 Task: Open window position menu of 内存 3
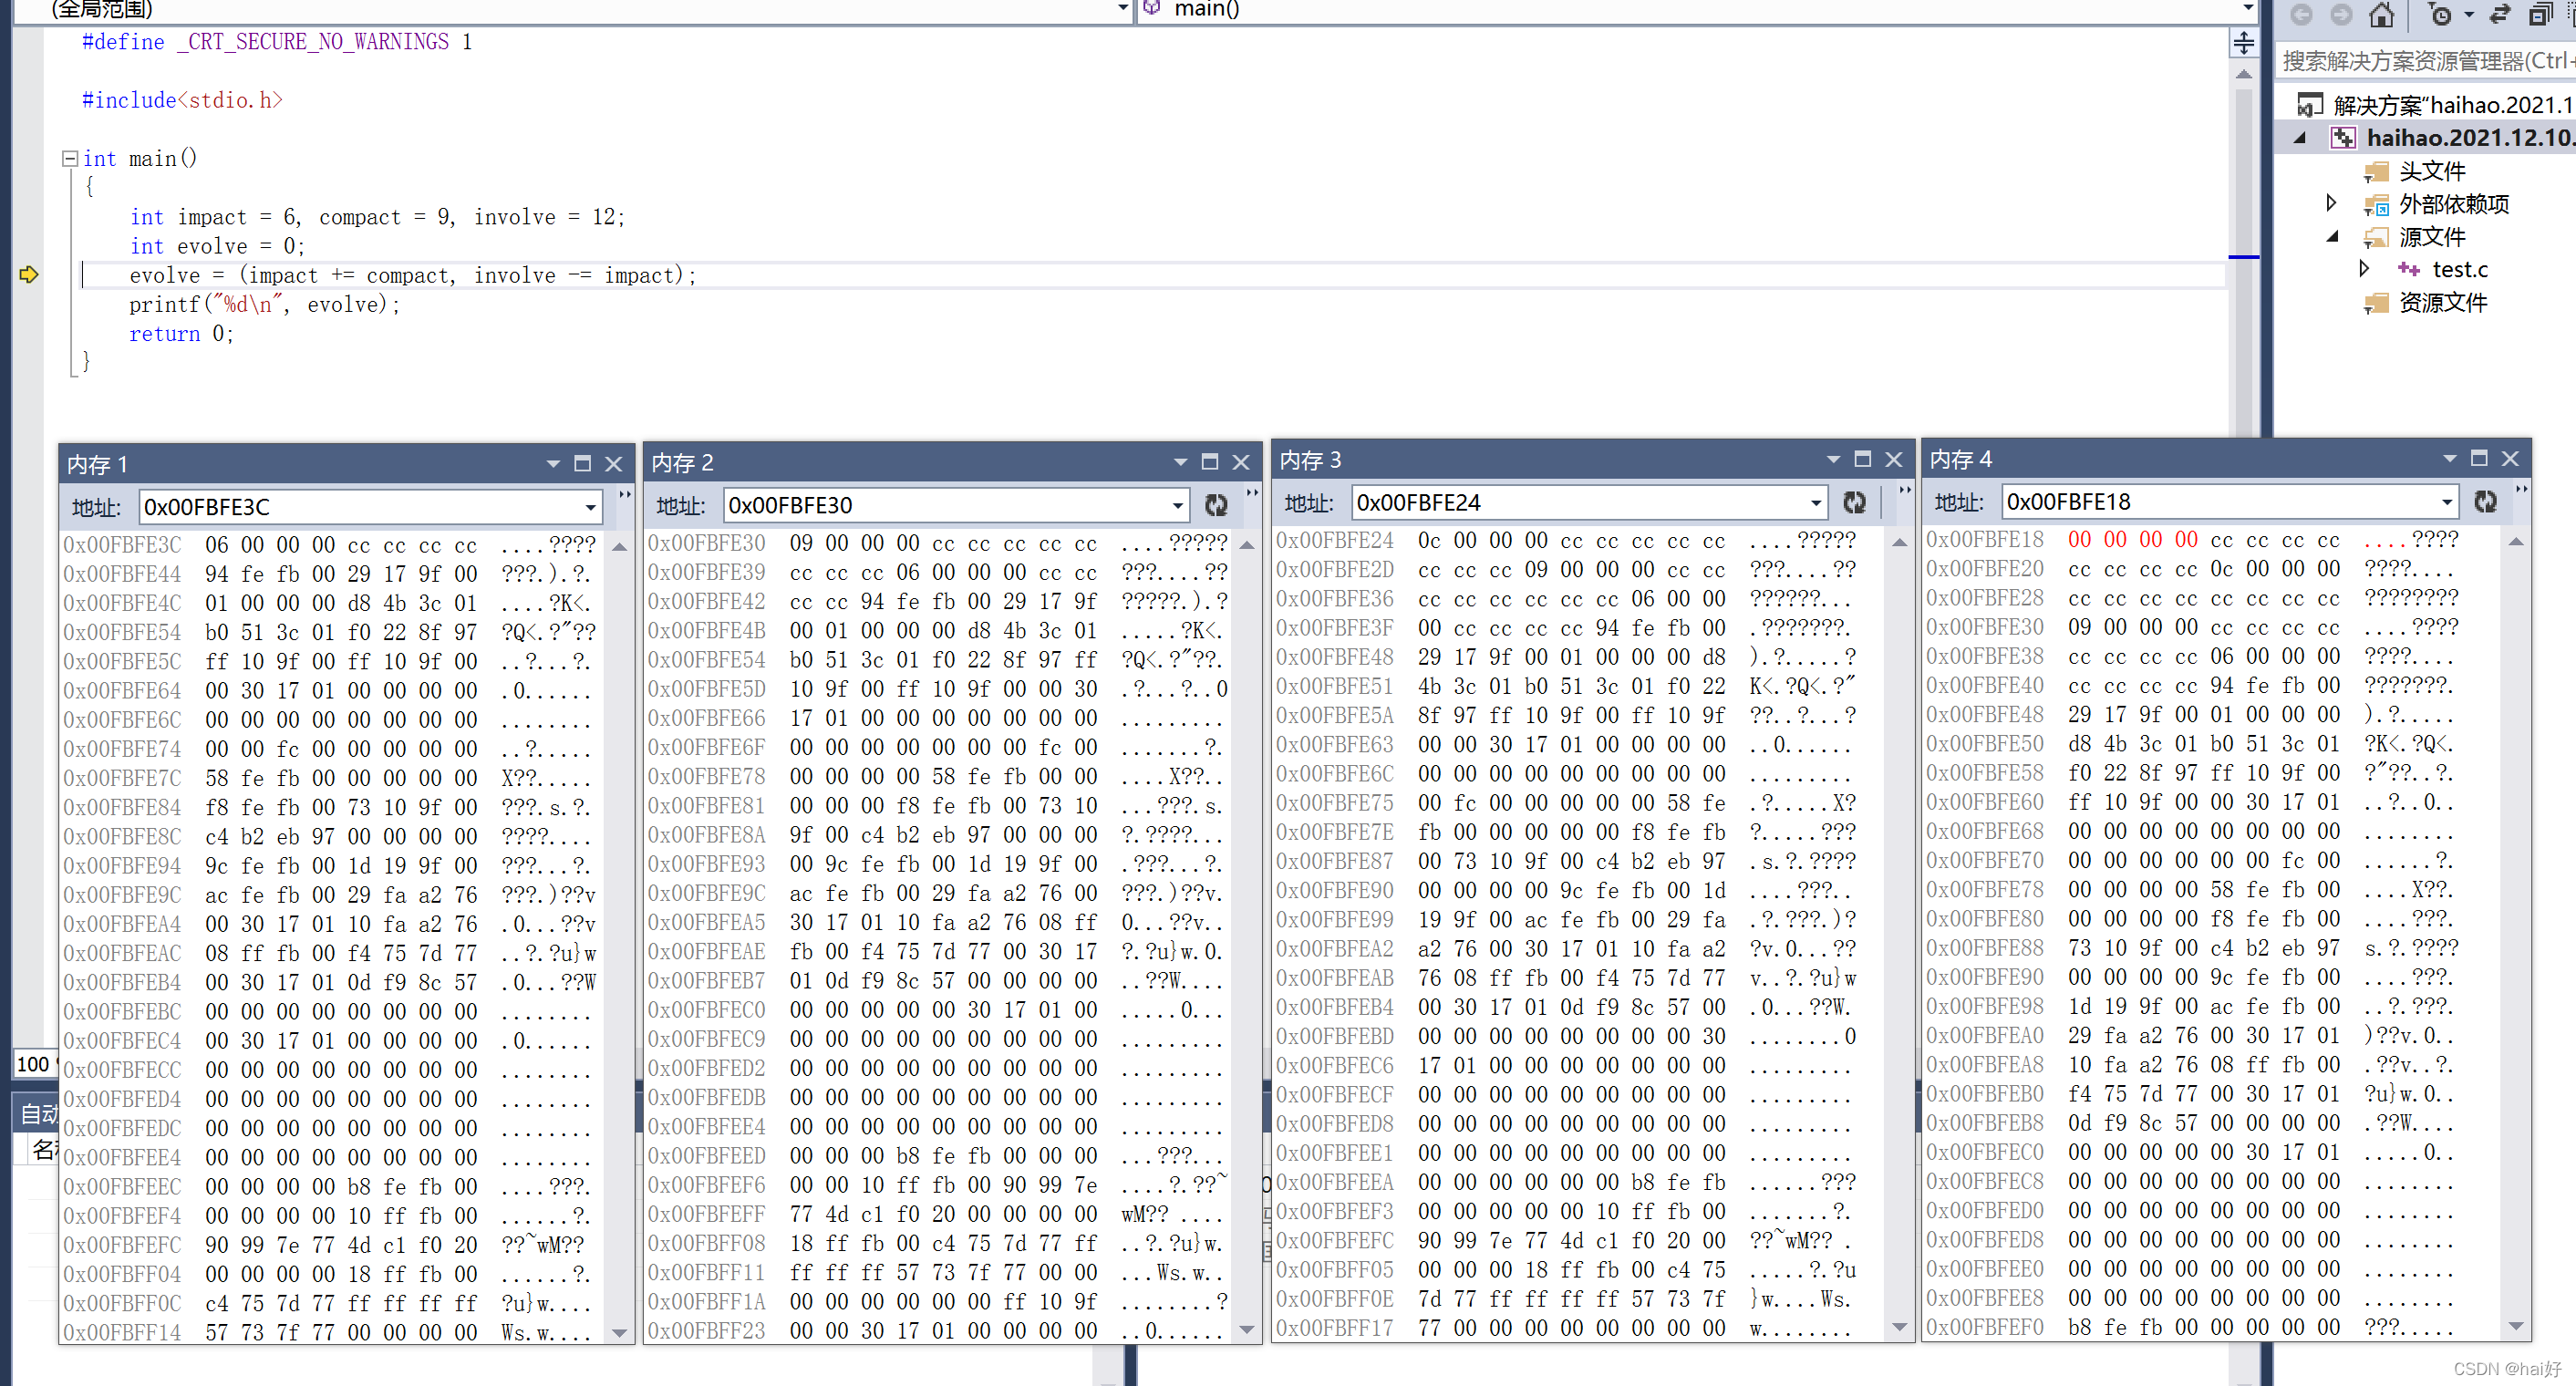1833,459
